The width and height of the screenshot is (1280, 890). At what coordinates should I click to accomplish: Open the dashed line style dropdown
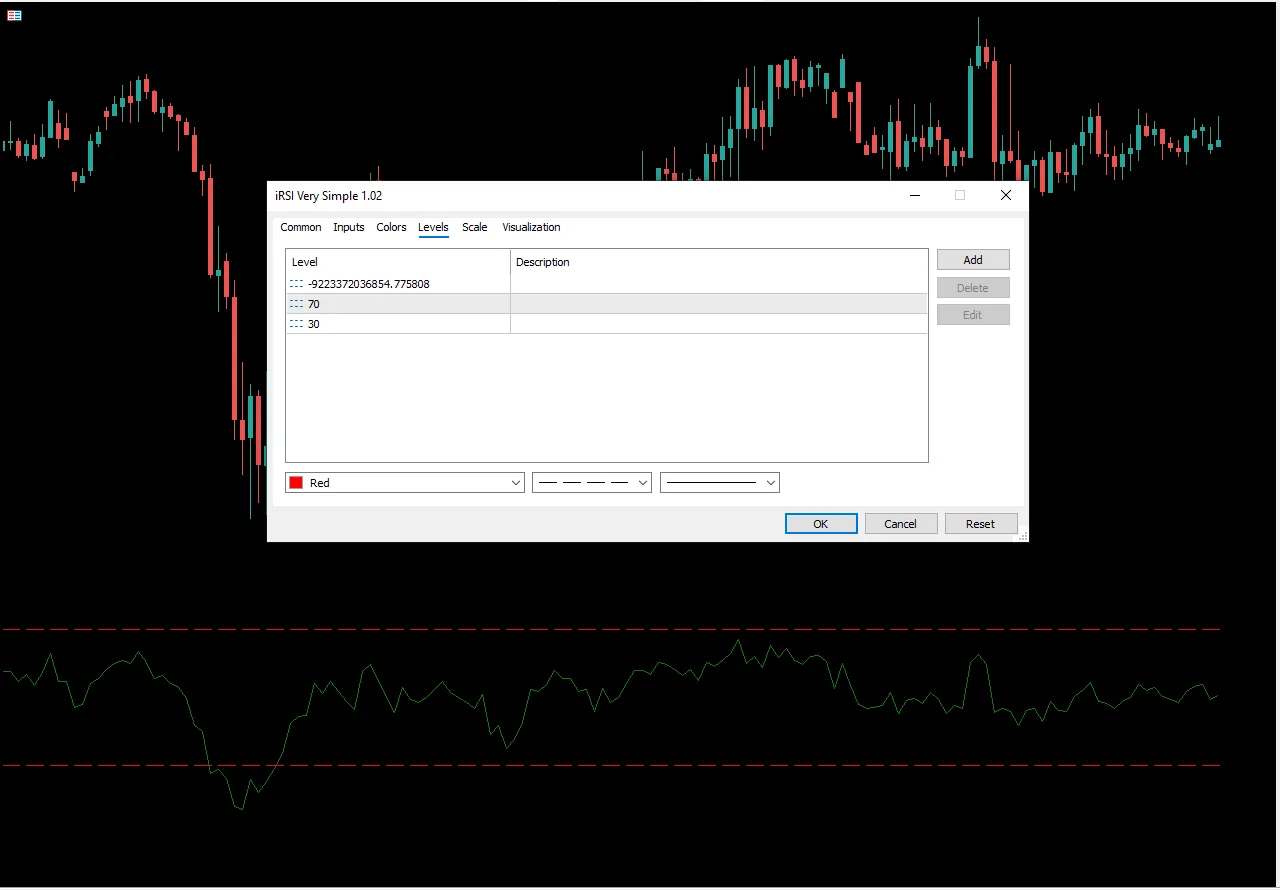[592, 483]
